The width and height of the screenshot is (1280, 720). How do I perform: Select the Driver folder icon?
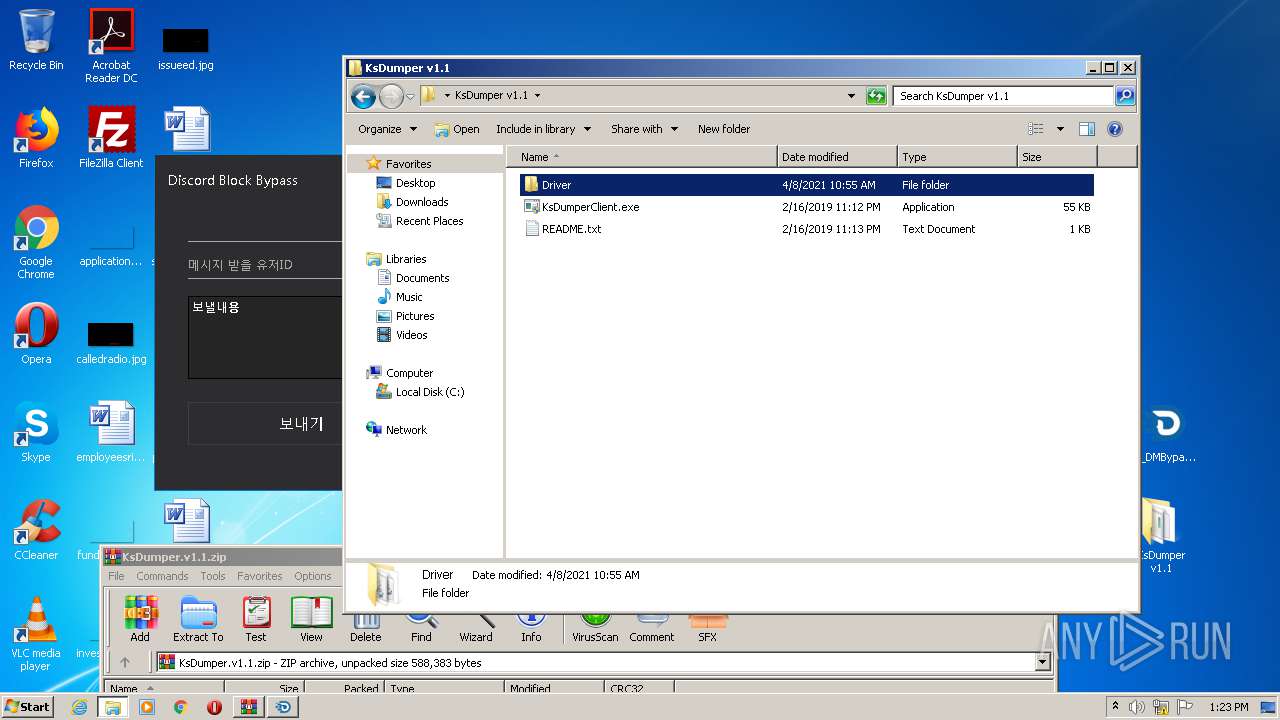[x=532, y=185]
